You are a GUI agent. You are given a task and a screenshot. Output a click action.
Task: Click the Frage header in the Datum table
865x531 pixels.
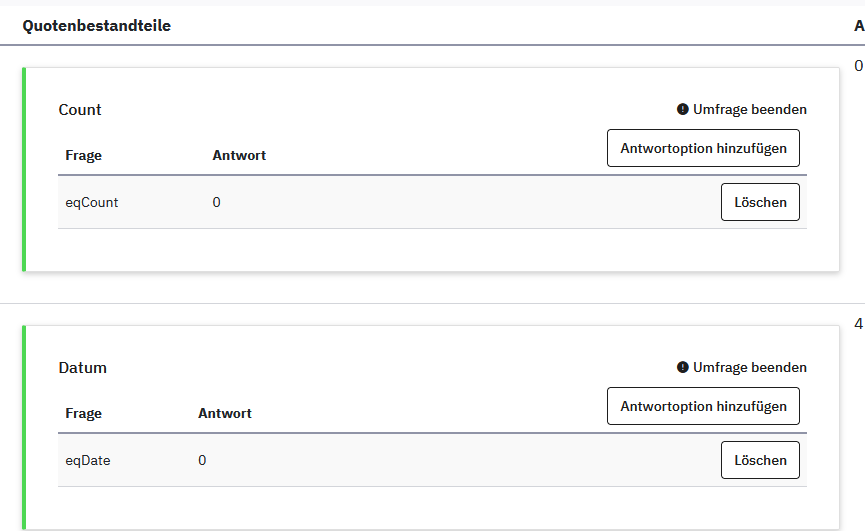[x=84, y=413]
